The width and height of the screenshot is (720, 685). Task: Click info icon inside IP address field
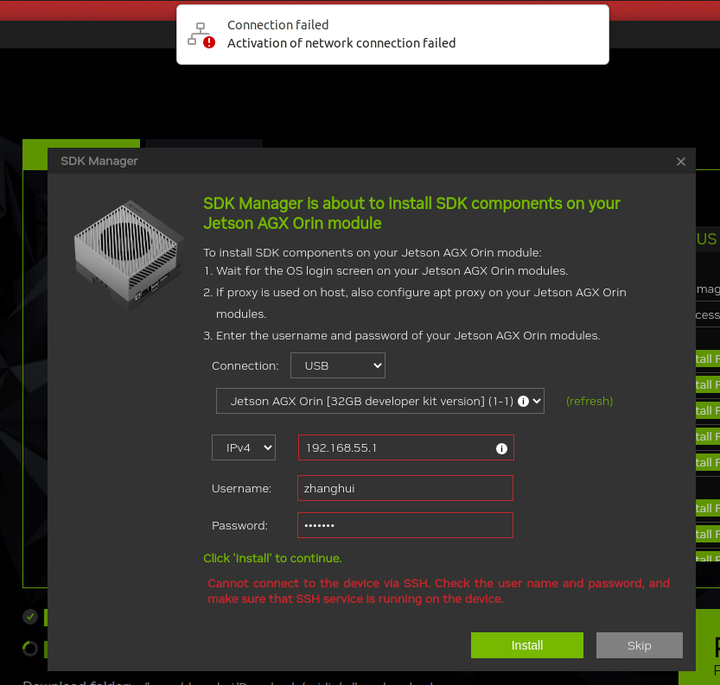point(501,449)
